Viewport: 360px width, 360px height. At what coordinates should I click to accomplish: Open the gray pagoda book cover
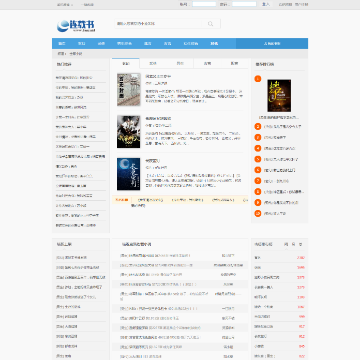click(x=129, y=90)
